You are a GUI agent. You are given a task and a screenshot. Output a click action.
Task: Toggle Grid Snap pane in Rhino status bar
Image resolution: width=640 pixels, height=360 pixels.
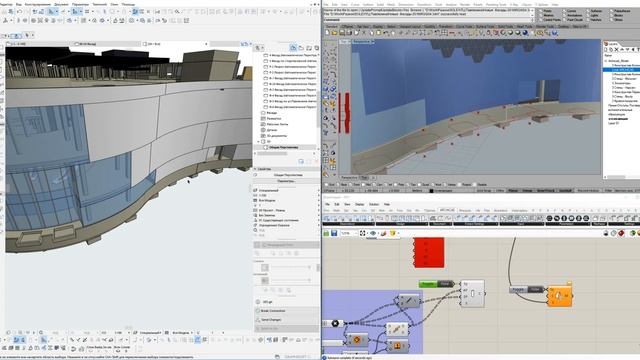(x=484, y=191)
